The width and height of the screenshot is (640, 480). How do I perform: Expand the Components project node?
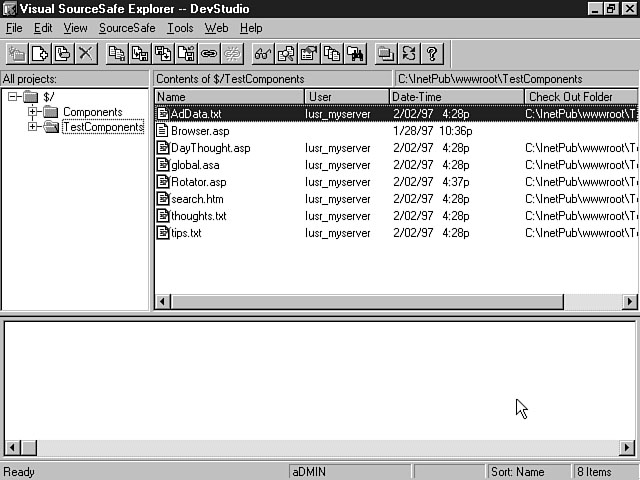[33, 112]
